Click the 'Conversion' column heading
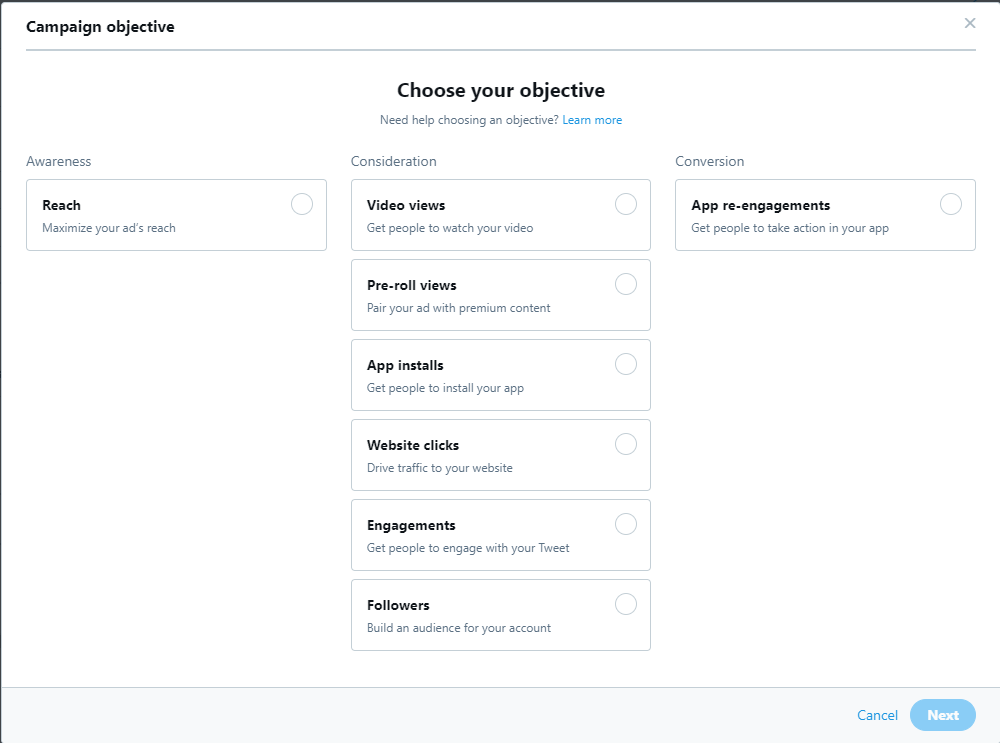 [x=710, y=161]
